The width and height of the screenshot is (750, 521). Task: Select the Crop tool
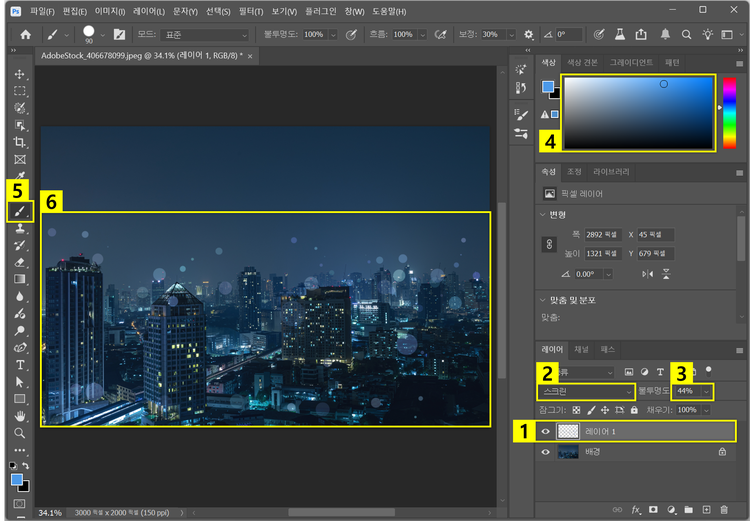point(20,142)
